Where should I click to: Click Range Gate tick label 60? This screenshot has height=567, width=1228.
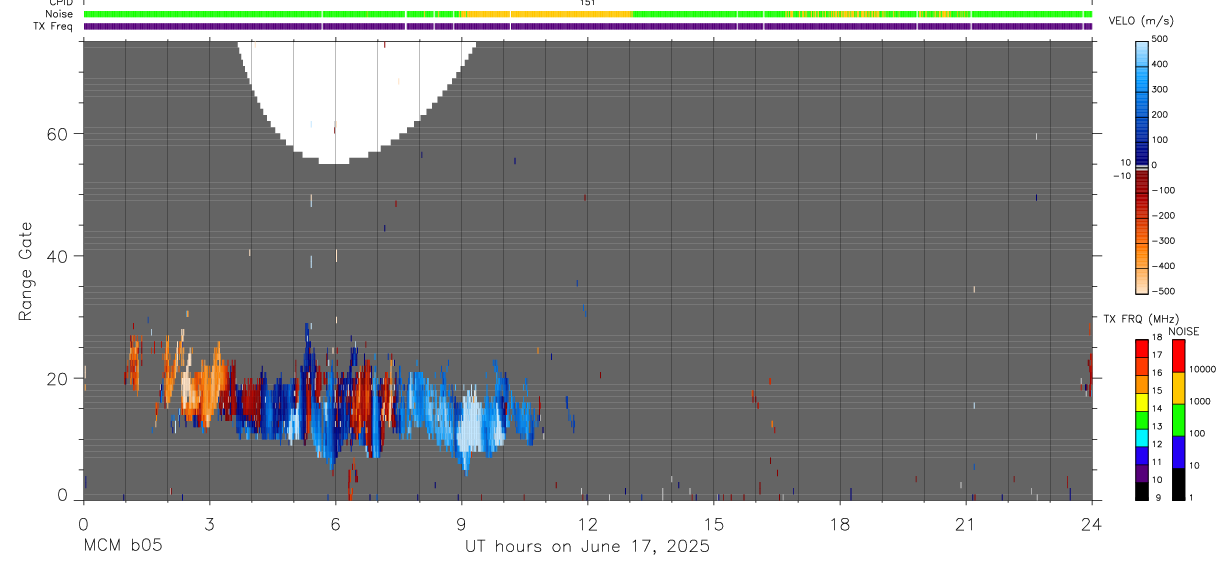click(x=56, y=134)
